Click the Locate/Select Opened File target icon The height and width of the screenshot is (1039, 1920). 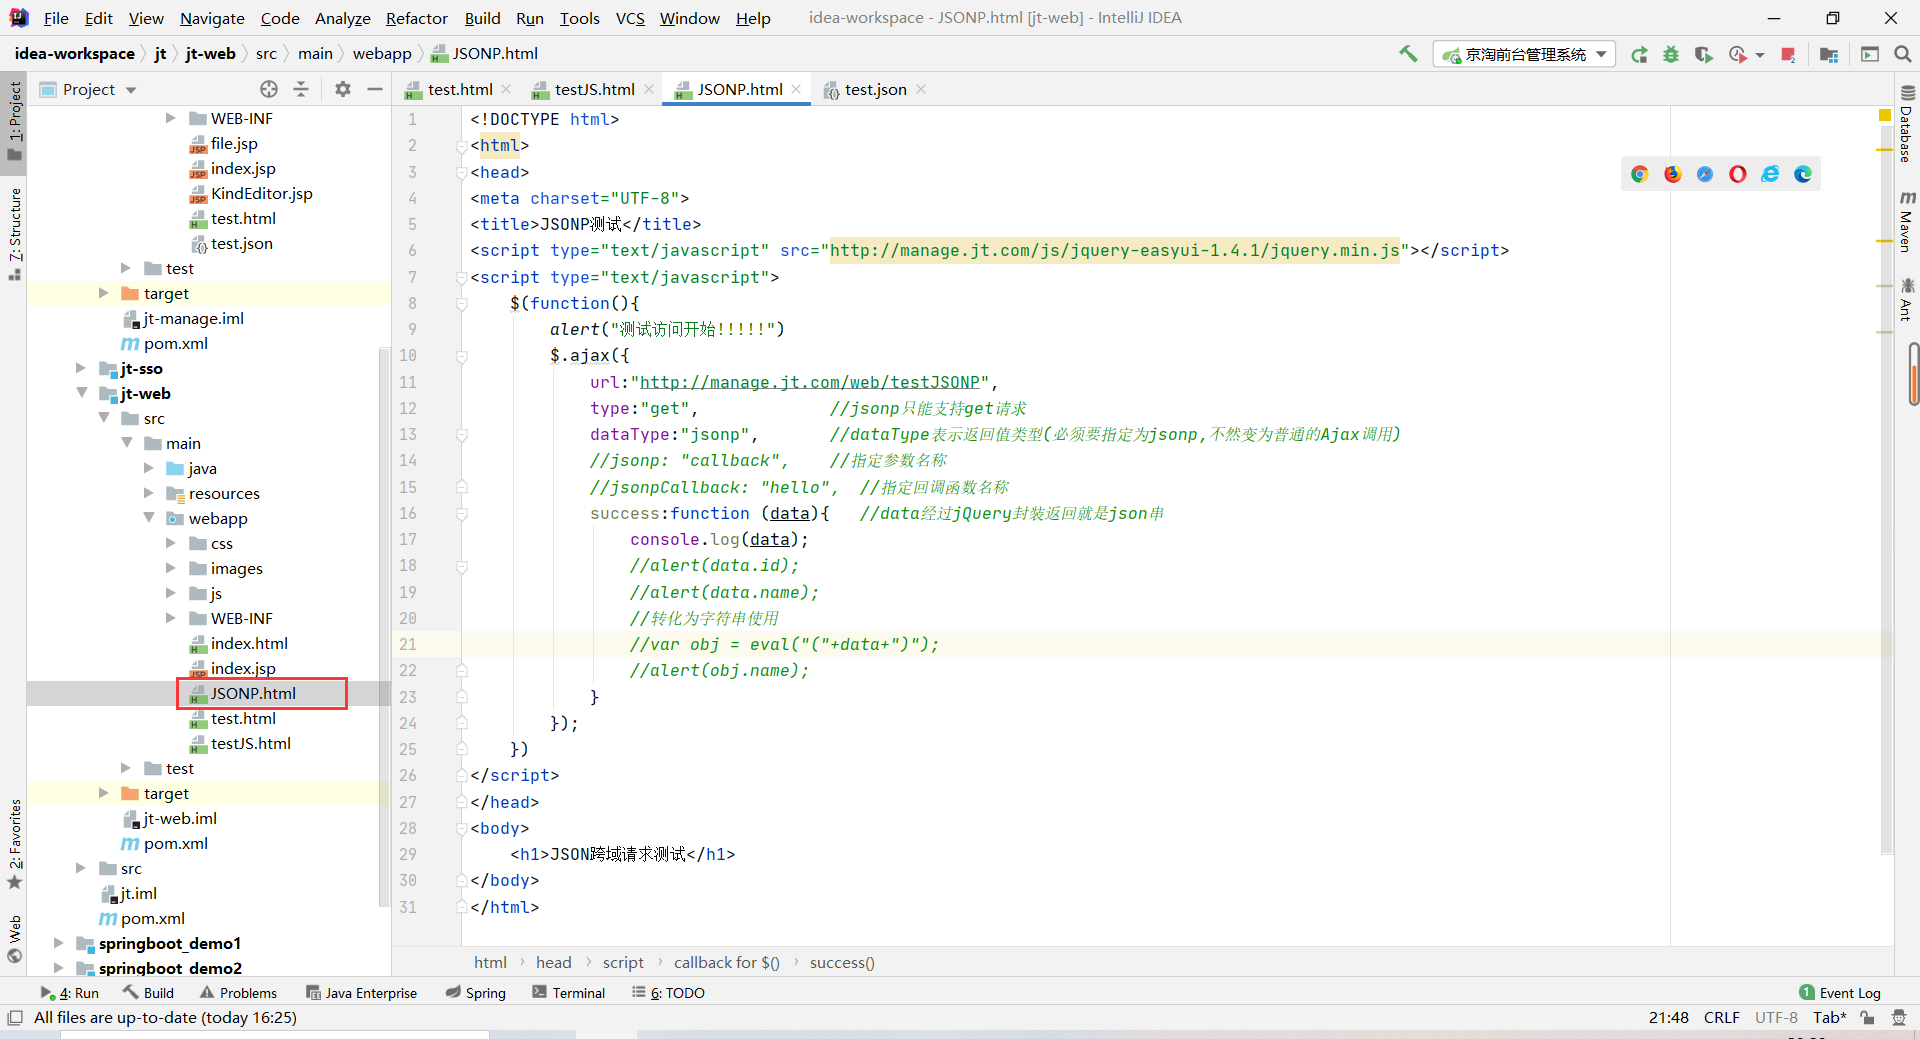pyautogui.click(x=269, y=89)
